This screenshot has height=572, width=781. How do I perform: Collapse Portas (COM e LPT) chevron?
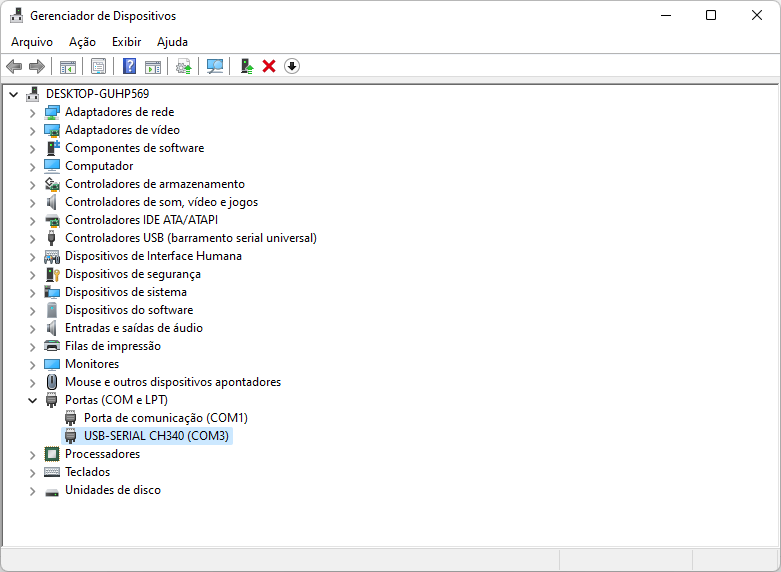point(32,400)
